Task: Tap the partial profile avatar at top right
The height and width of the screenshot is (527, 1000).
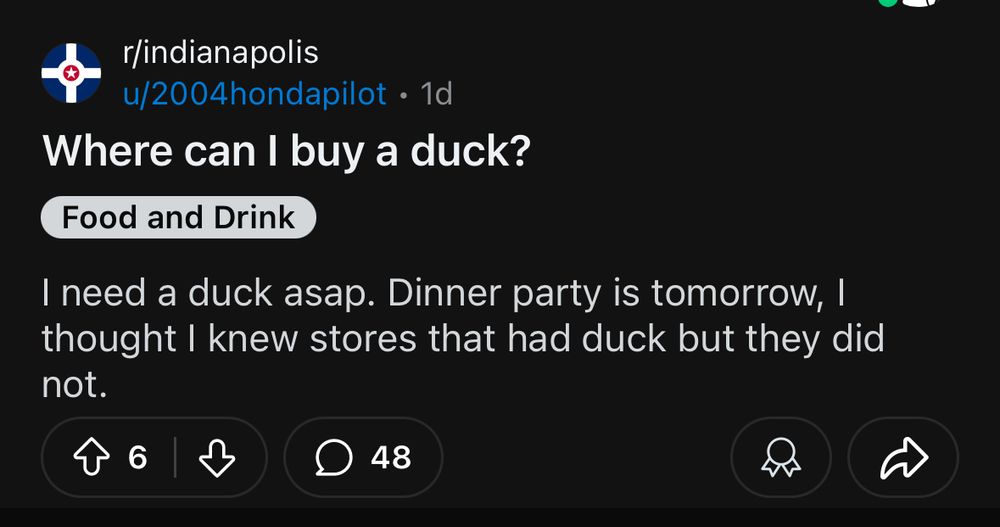Action: [x=922, y=3]
